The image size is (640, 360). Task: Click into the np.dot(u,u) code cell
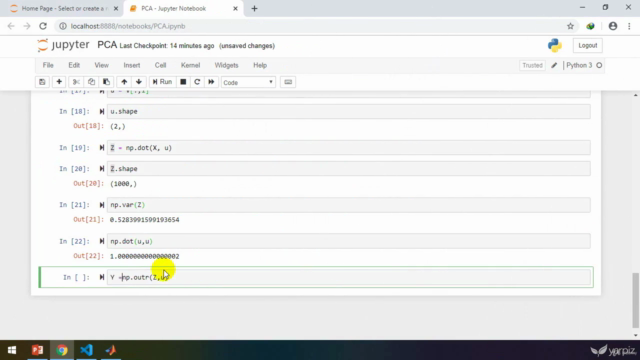349,241
